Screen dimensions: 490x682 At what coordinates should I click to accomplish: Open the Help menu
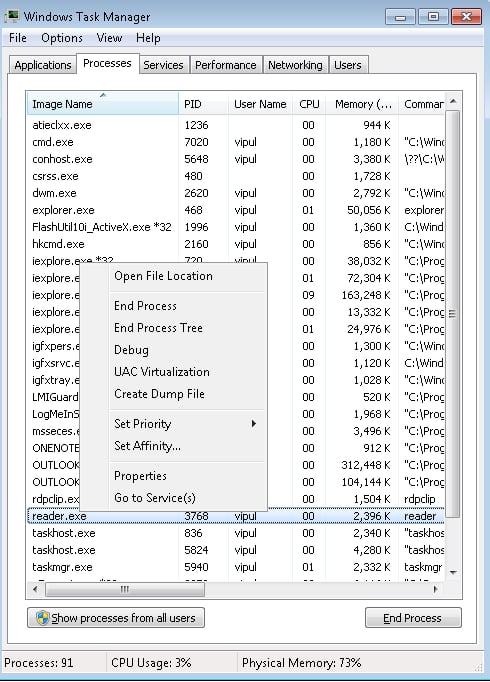[148, 38]
